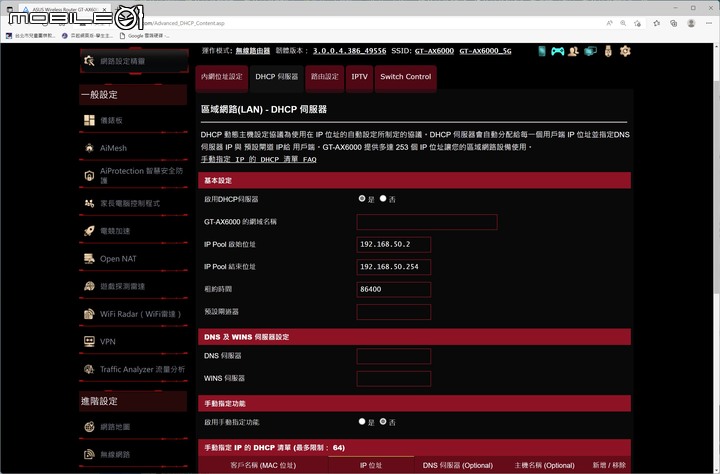720x474 pixels.
Task: Switch to the IPTV tab
Action: (360, 78)
